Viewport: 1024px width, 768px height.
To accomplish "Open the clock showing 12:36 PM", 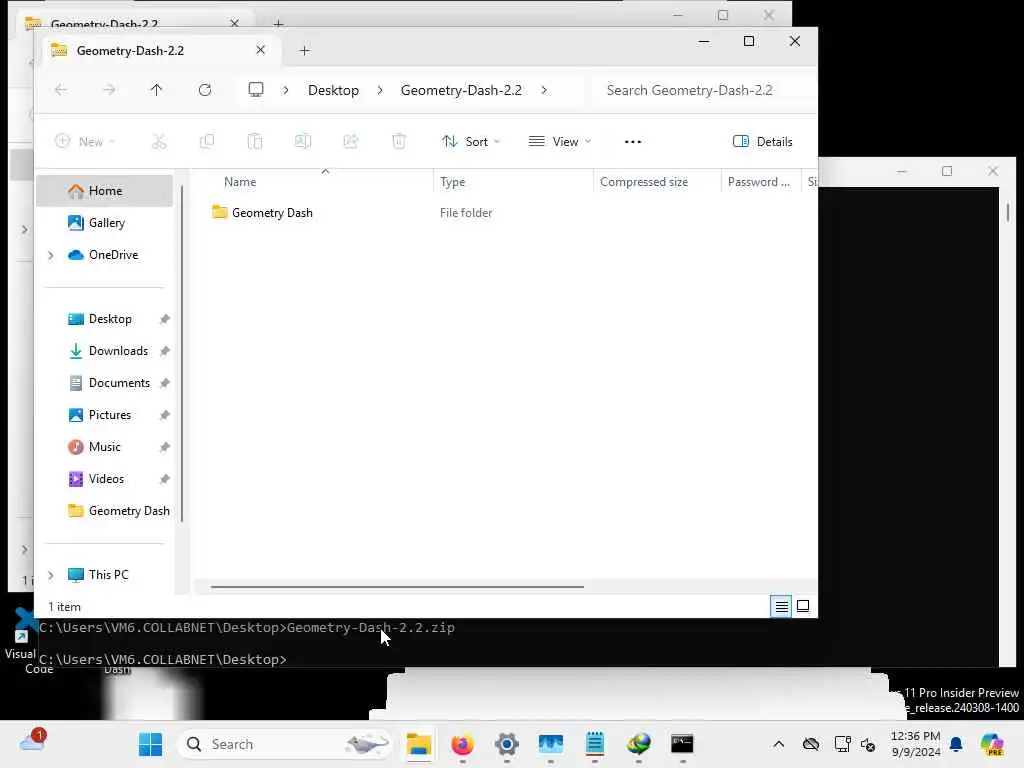I will pos(916,744).
